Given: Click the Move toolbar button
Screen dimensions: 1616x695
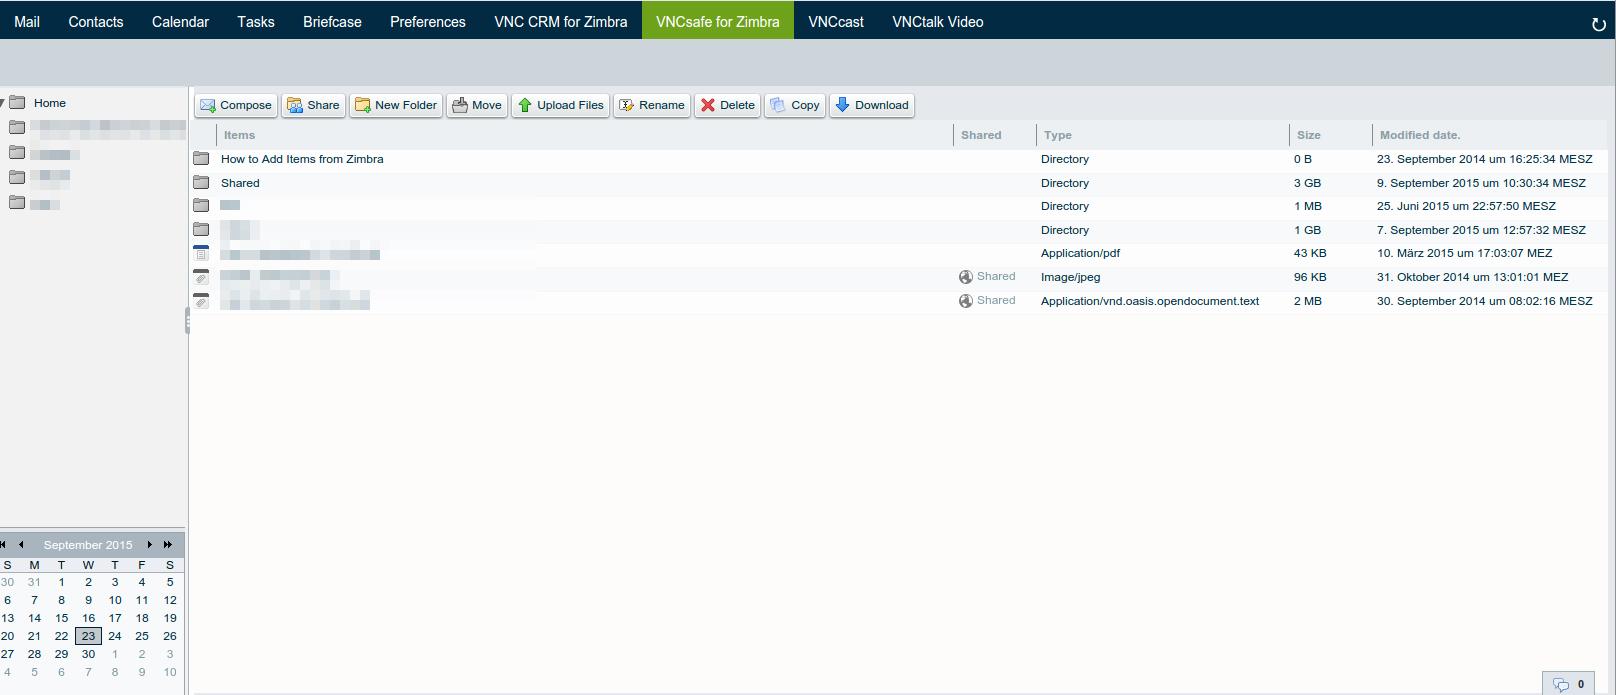Looking at the screenshot, I should click(477, 105).
